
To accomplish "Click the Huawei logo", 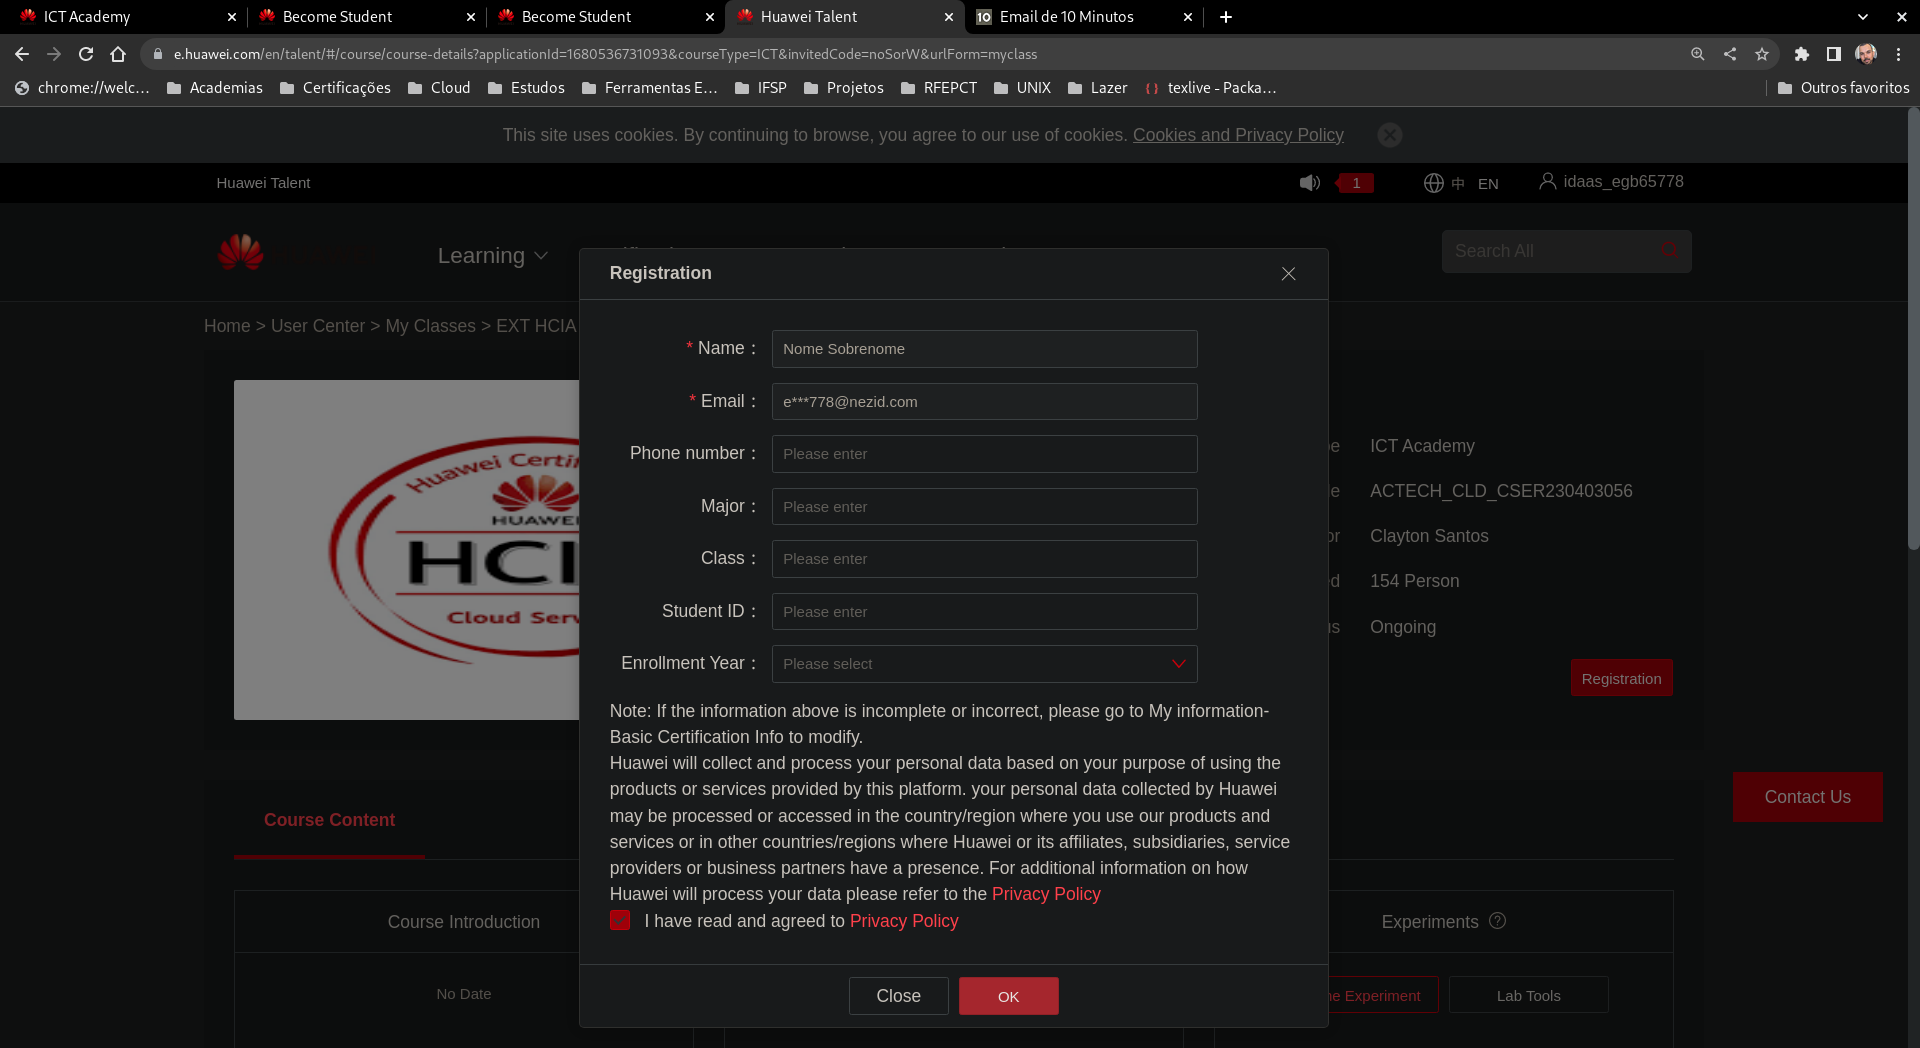I will [x=238, y=253].
